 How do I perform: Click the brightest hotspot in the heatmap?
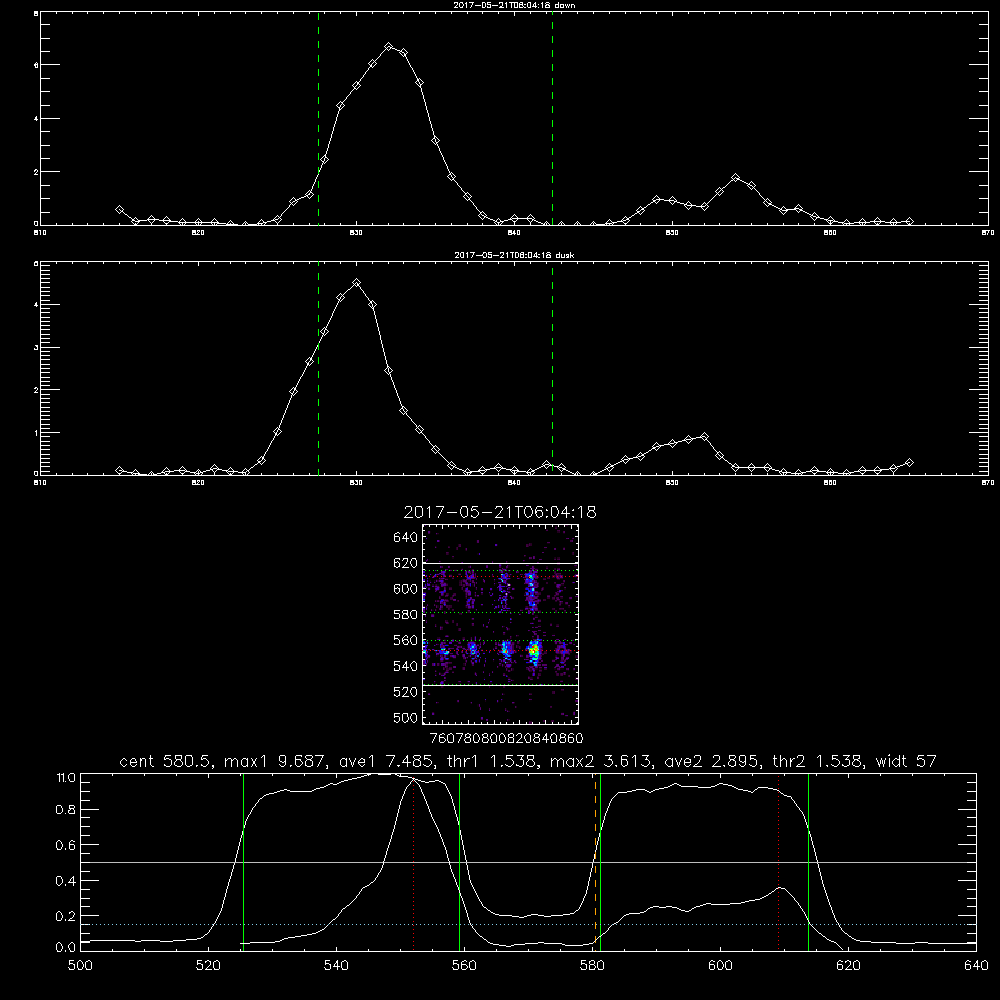[534, 651]
